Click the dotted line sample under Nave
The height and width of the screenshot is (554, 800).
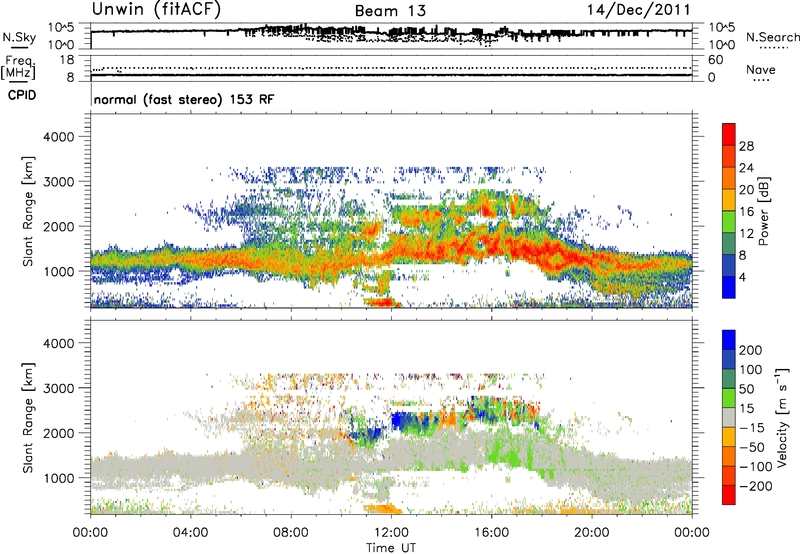click(761, 81)
